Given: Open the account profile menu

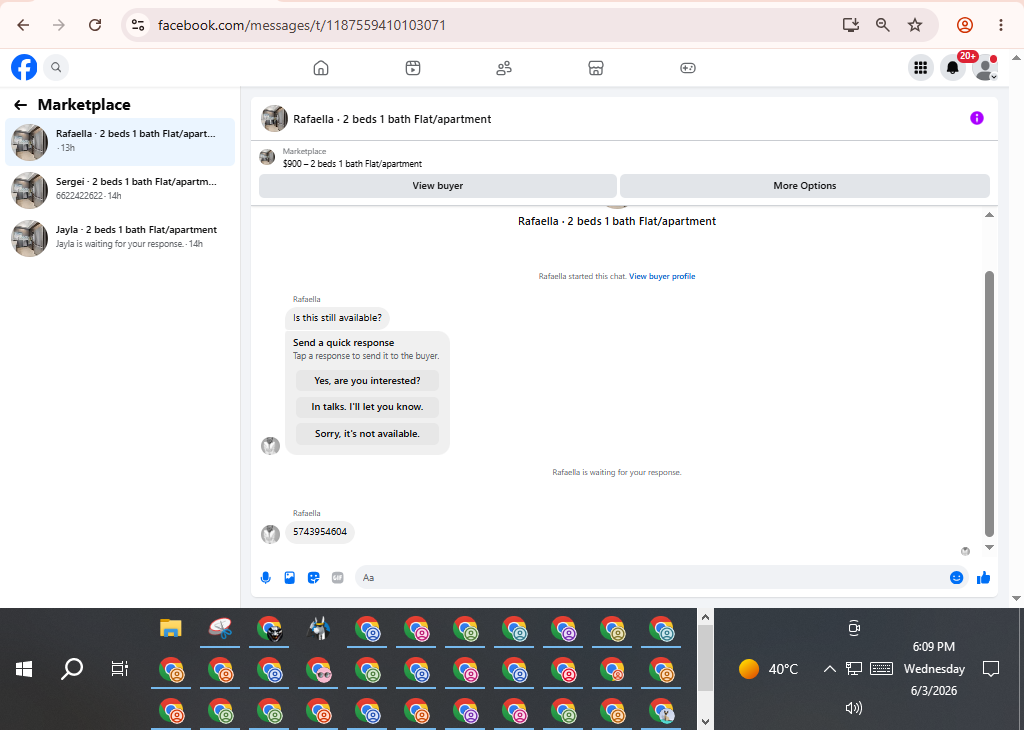Looking at the screenshot, I should click(985, 67).
